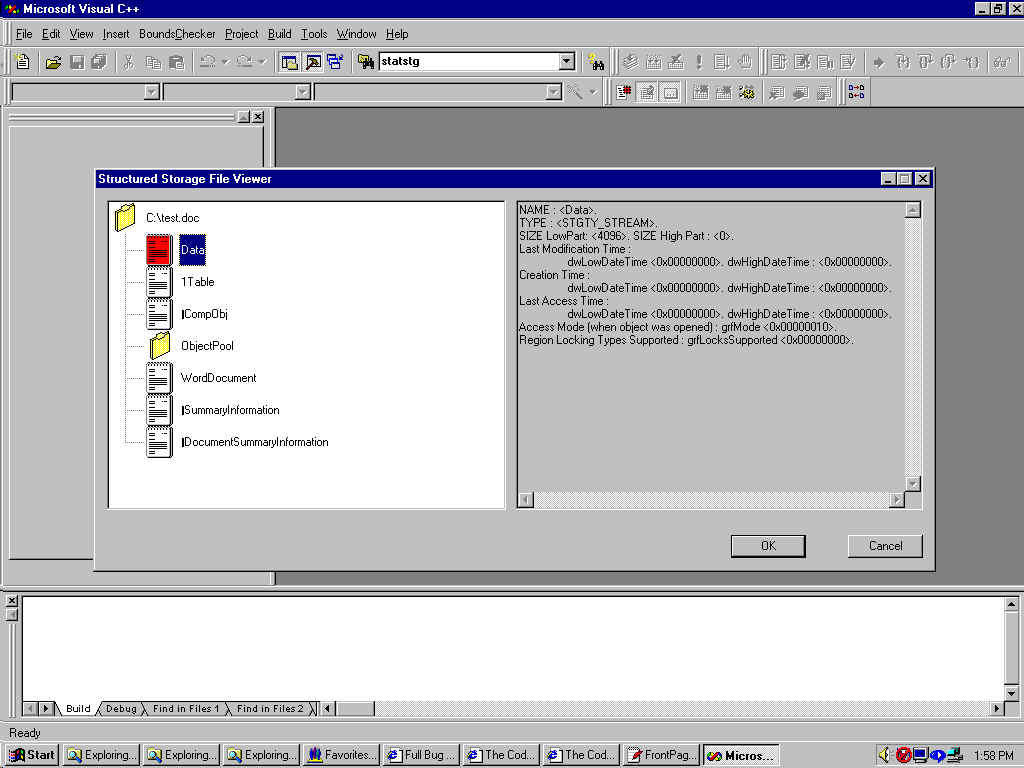Screen dimensions: 1024x768
Task: Select the ObjectPool storage folder
Action: (207, 346)
